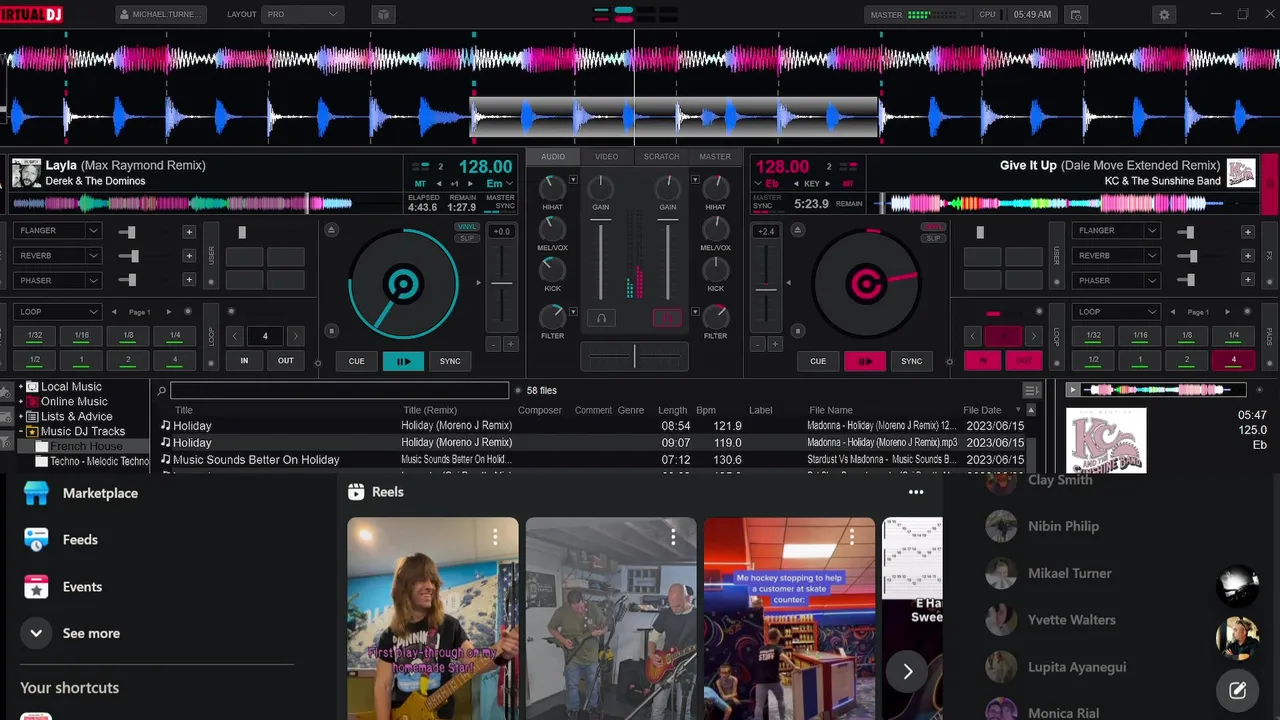Click the left deck pitch fader
1280x720 pixels.
[x=502, y=284]
